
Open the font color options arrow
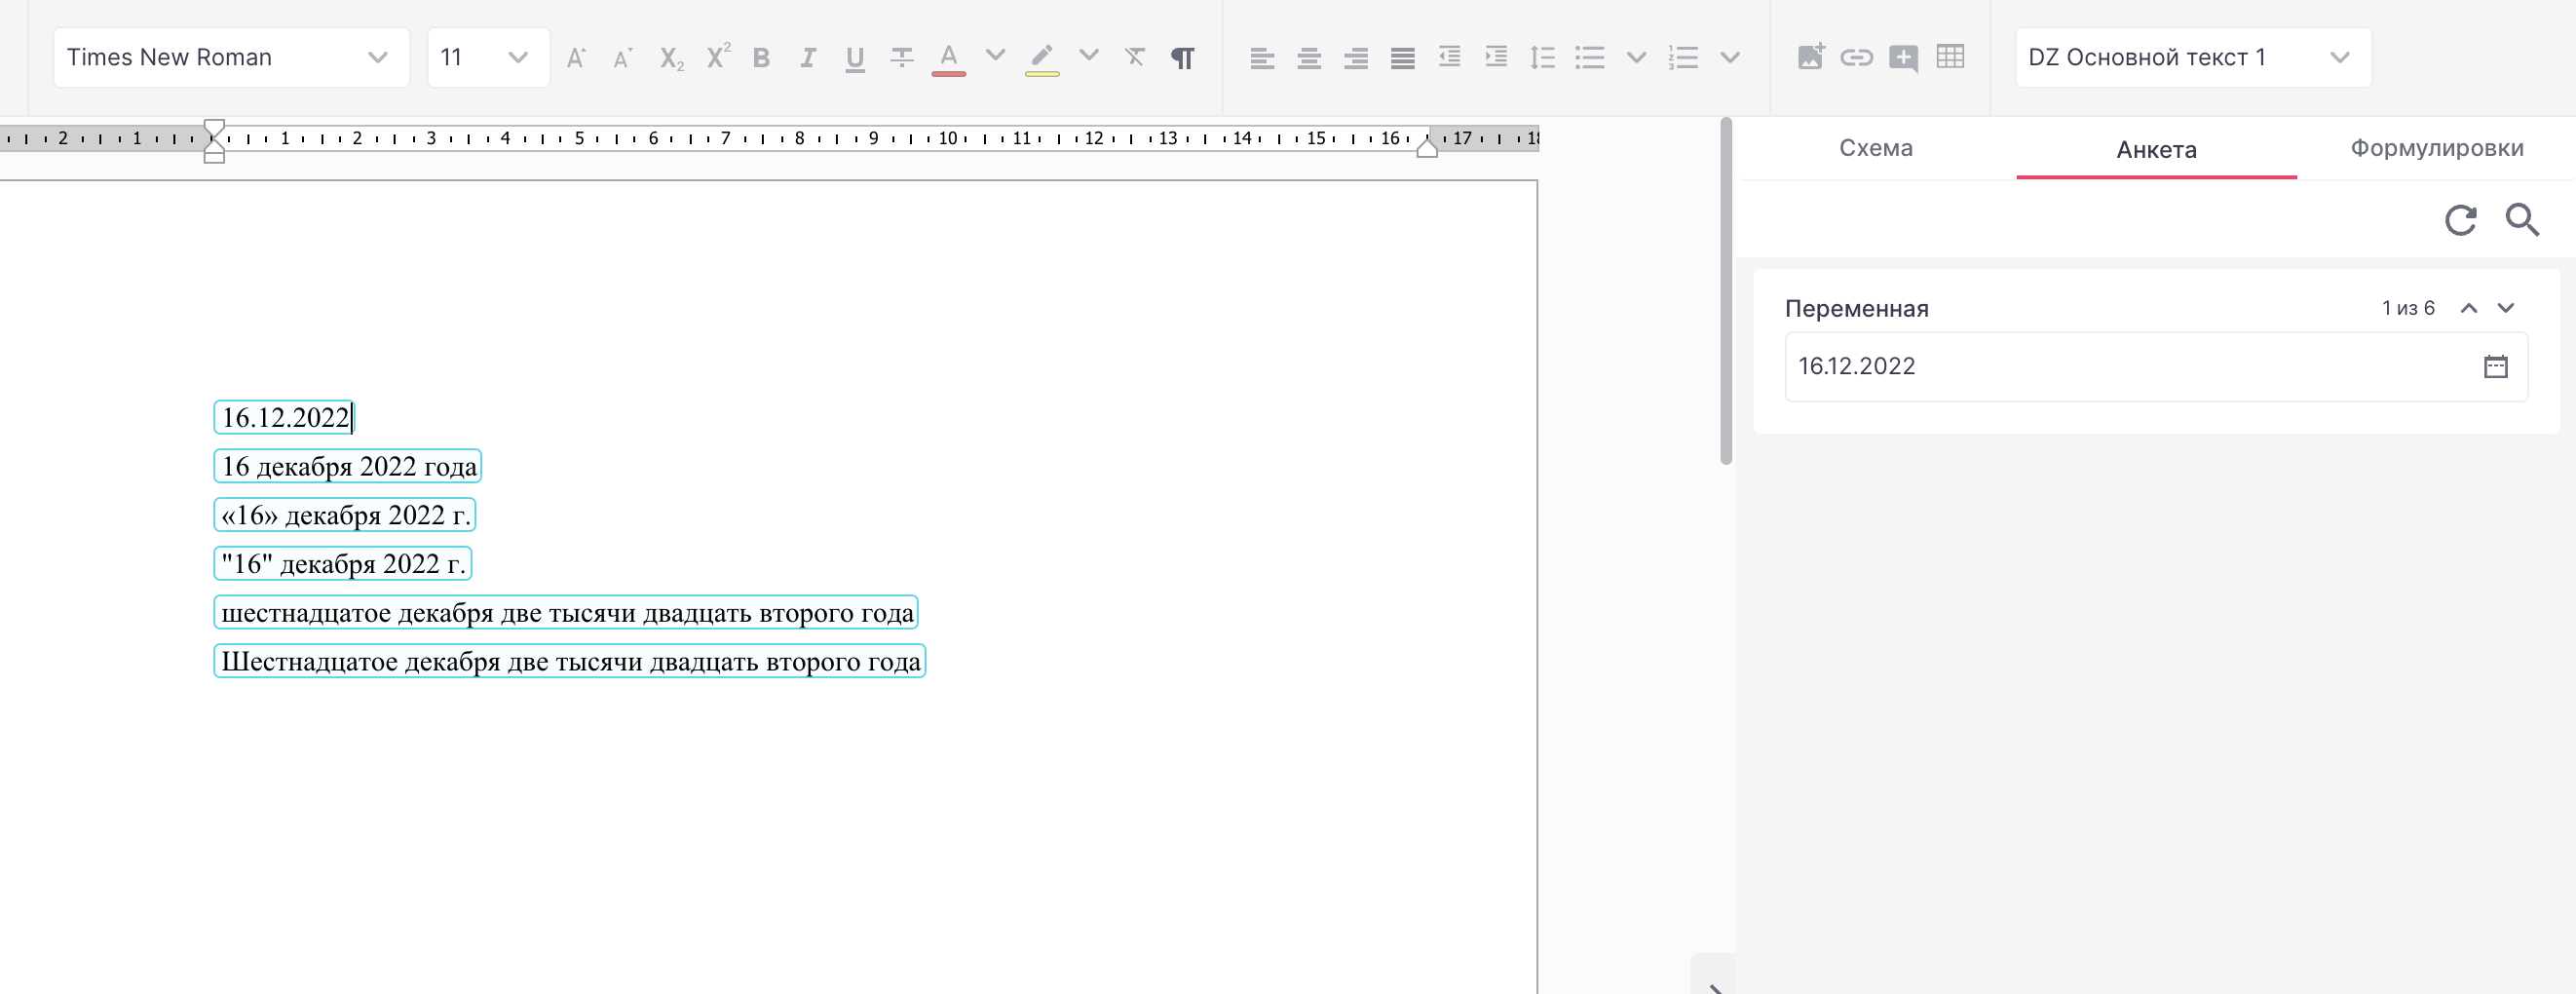(995, 55)
